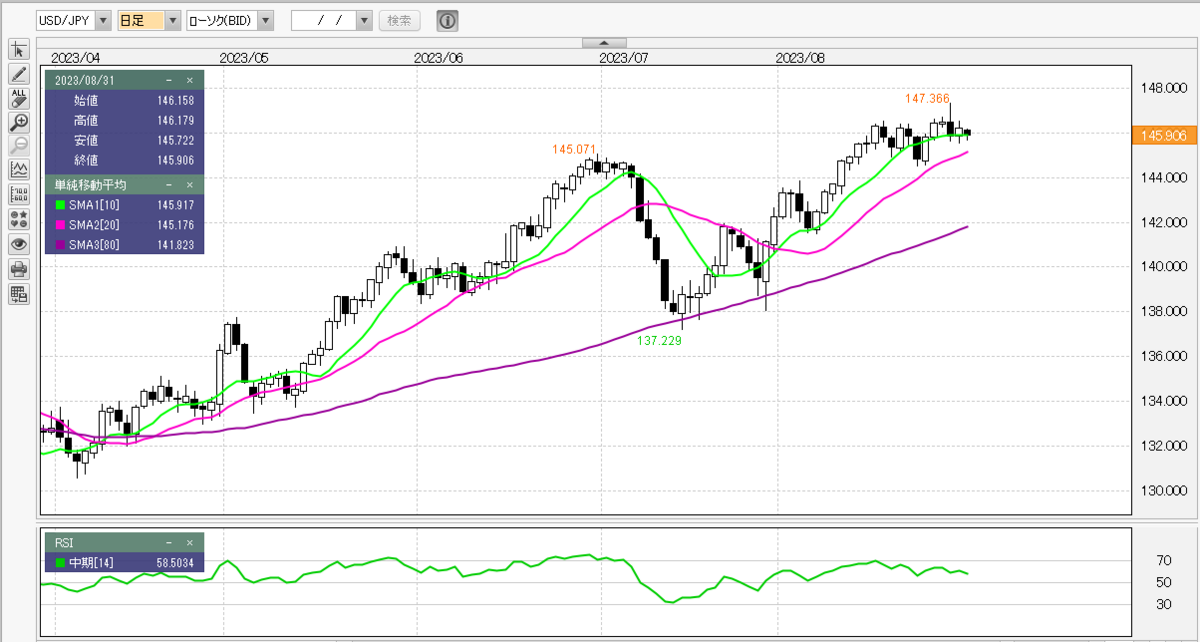Viewport: 1200px width, 642px height.
Task: Click the 2023/08 date axis label
Action: [801, 58]
